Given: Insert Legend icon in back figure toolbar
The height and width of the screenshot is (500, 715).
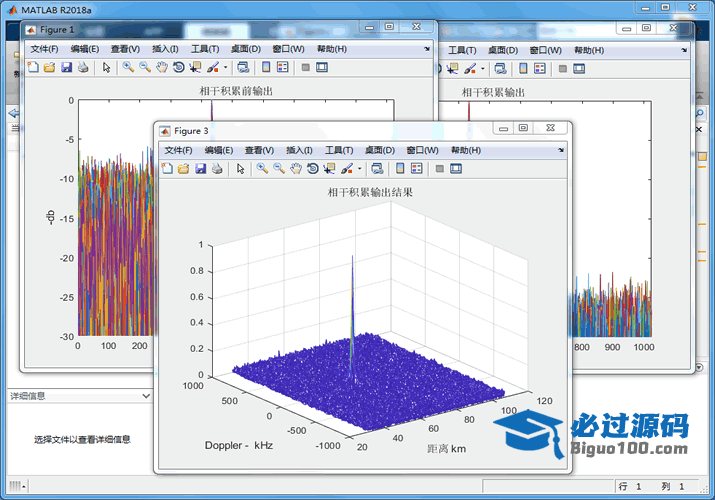Looking at the screenshot, I should [x=540, y=69].
